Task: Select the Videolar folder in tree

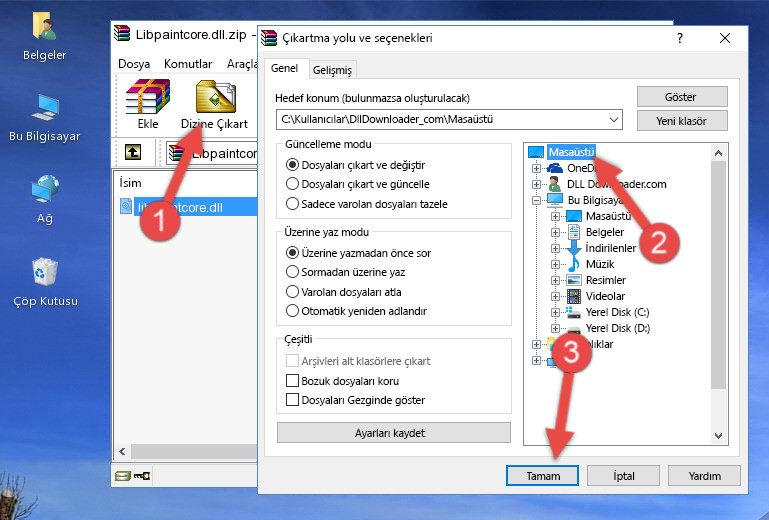Action: tap(605, 296)
